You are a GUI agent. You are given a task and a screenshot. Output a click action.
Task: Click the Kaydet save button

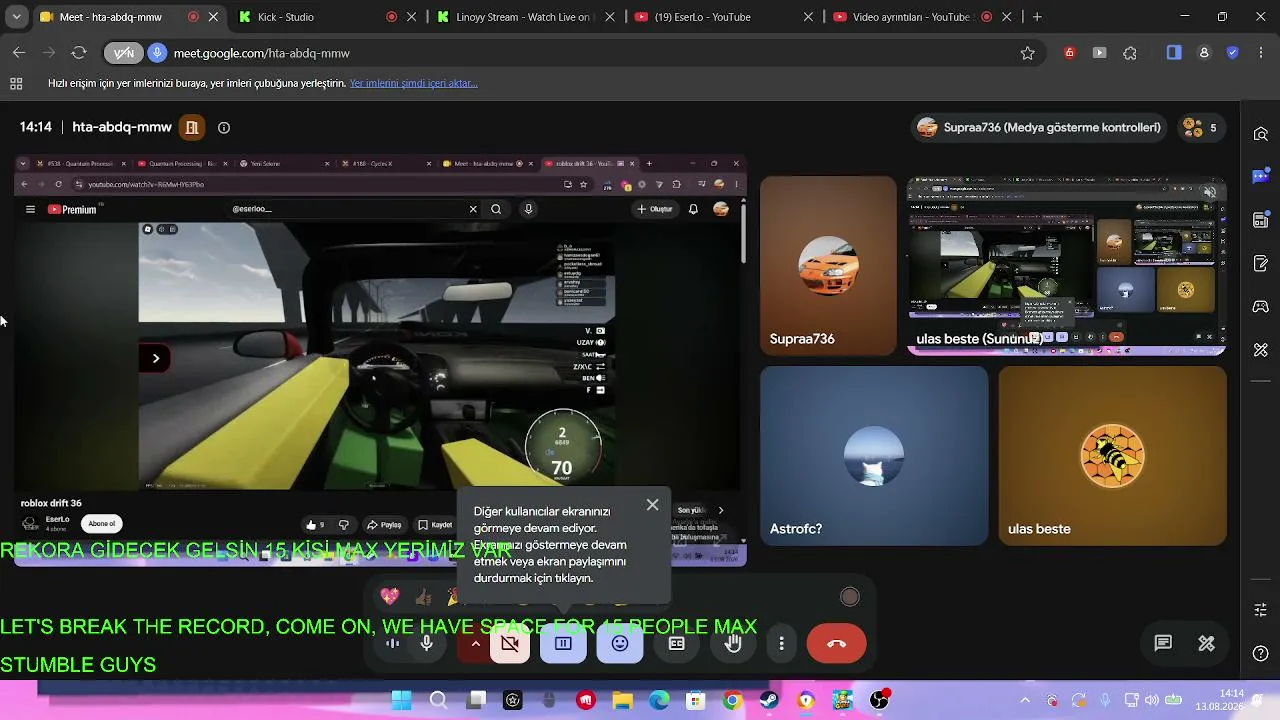436,525
